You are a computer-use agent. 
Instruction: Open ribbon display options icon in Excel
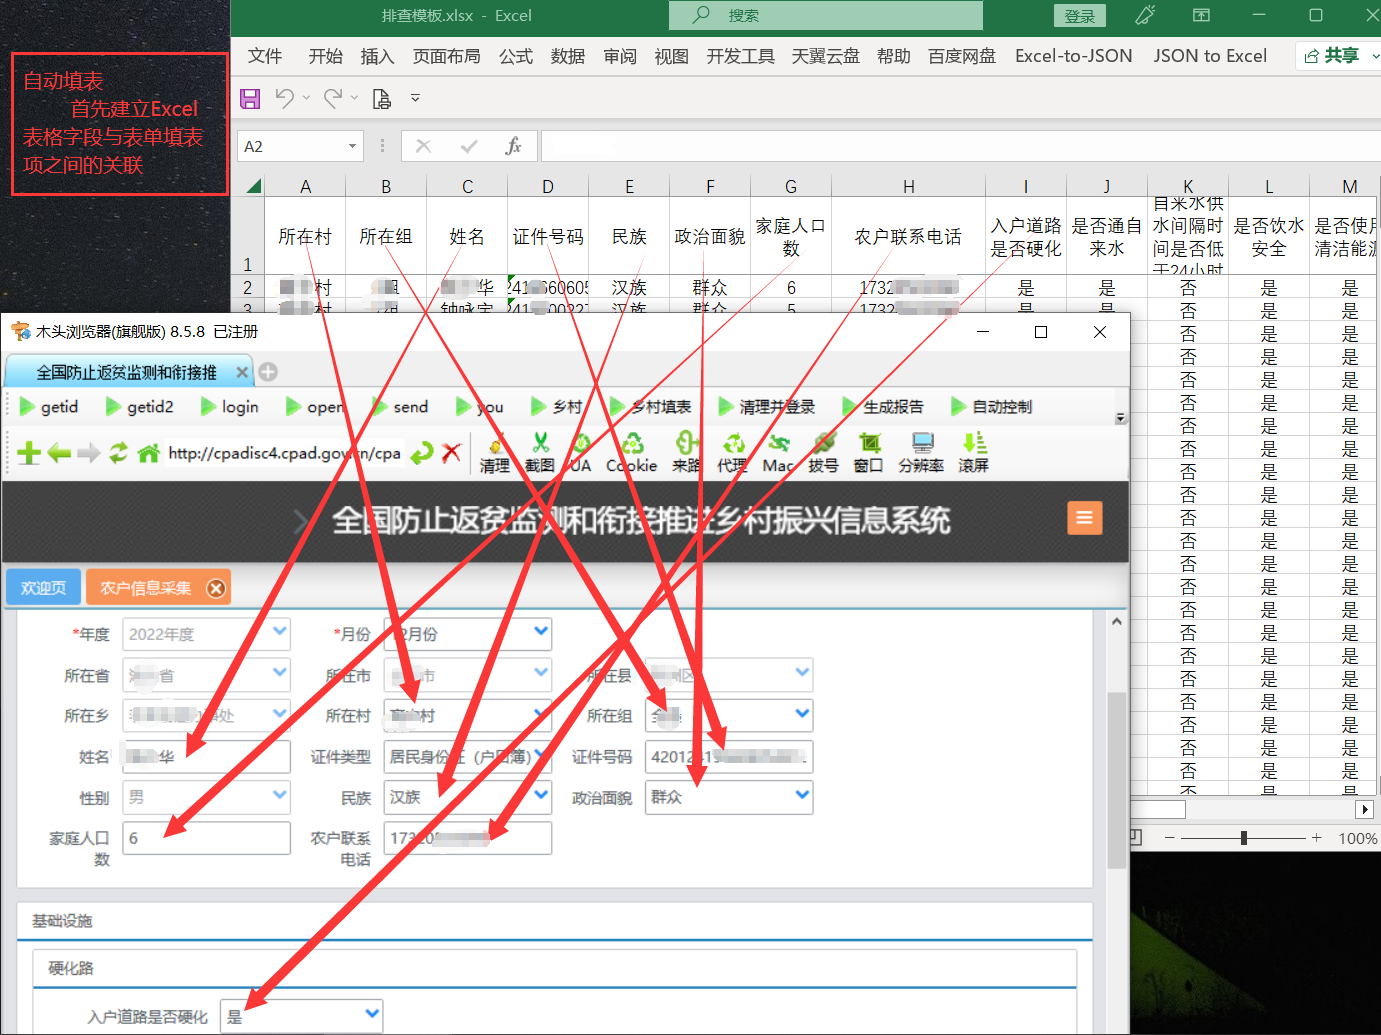pyautogui.click(x=1201, y=15)
